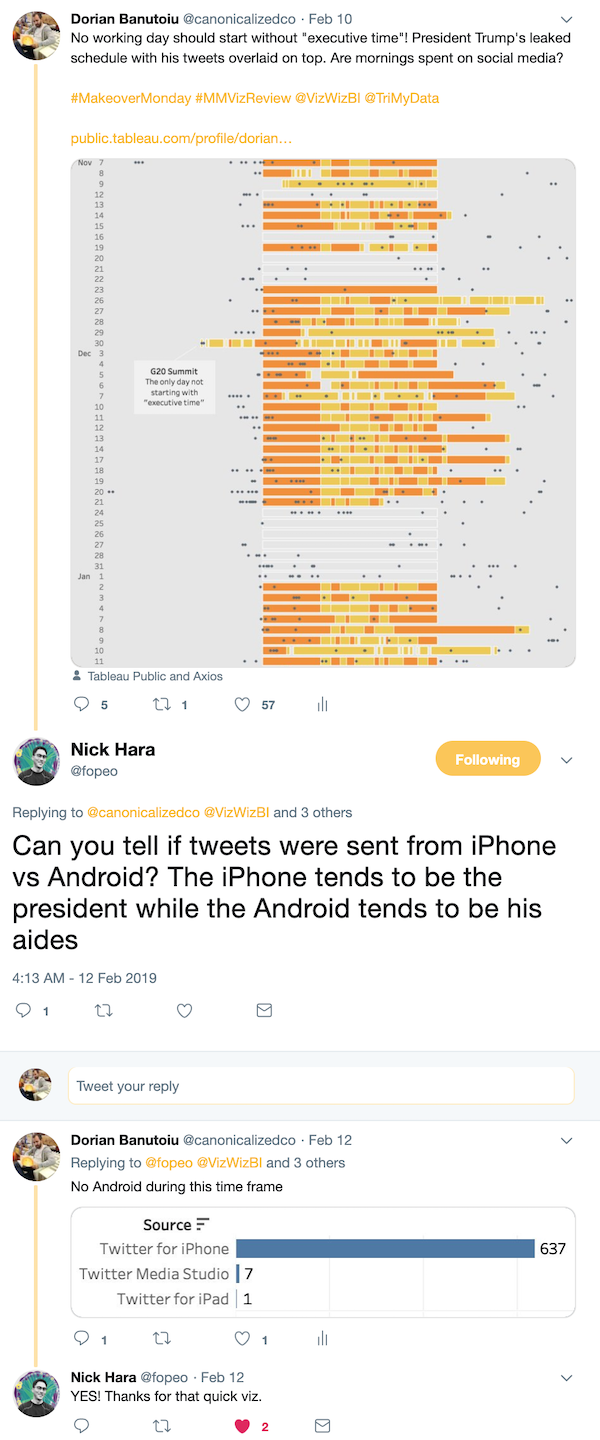Reply to Dorian's original schedule tweet
The height and width of the screenshot is (1440, 600).
(x=83, y=705)
